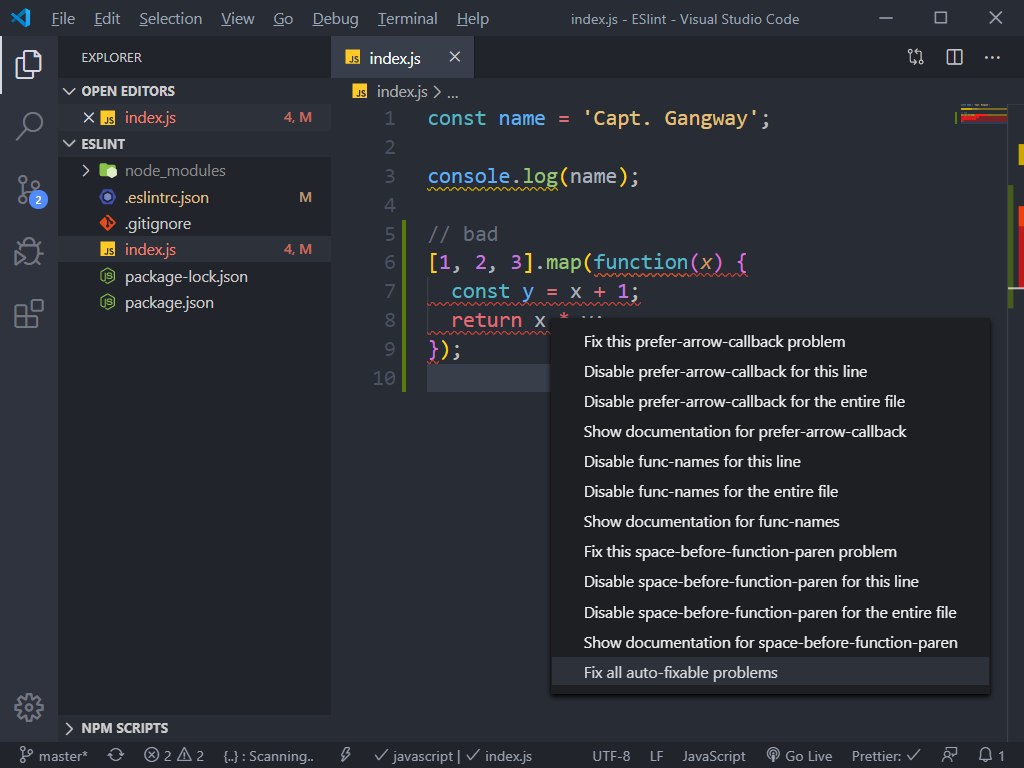Click Open Changes compare icon
The width and height of the screenshot is (1024, 768).
click(x=916, y=57)
